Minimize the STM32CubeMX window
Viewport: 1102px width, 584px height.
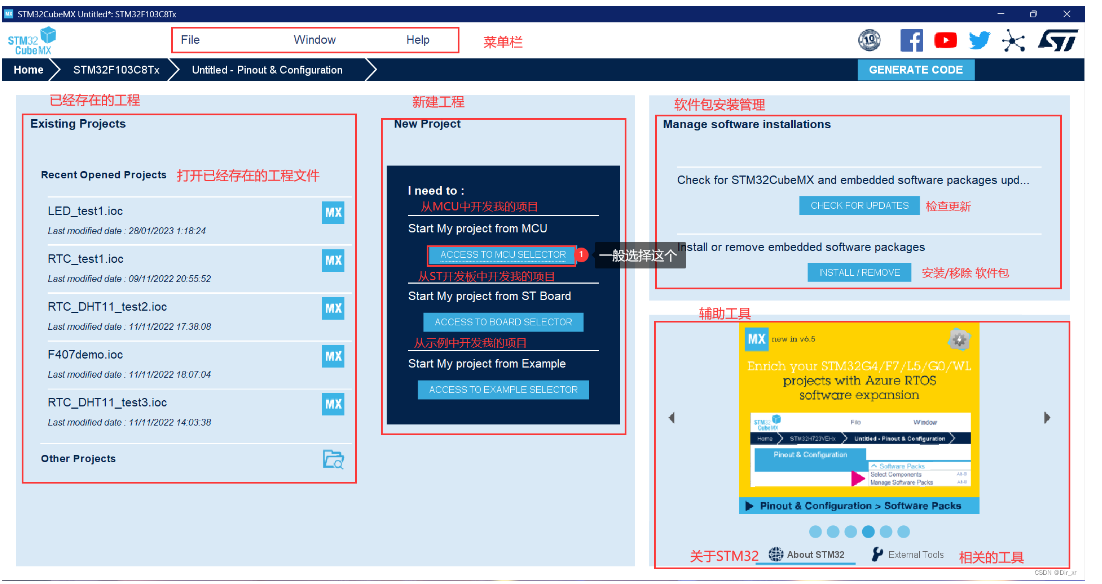tap(1001, 13)
